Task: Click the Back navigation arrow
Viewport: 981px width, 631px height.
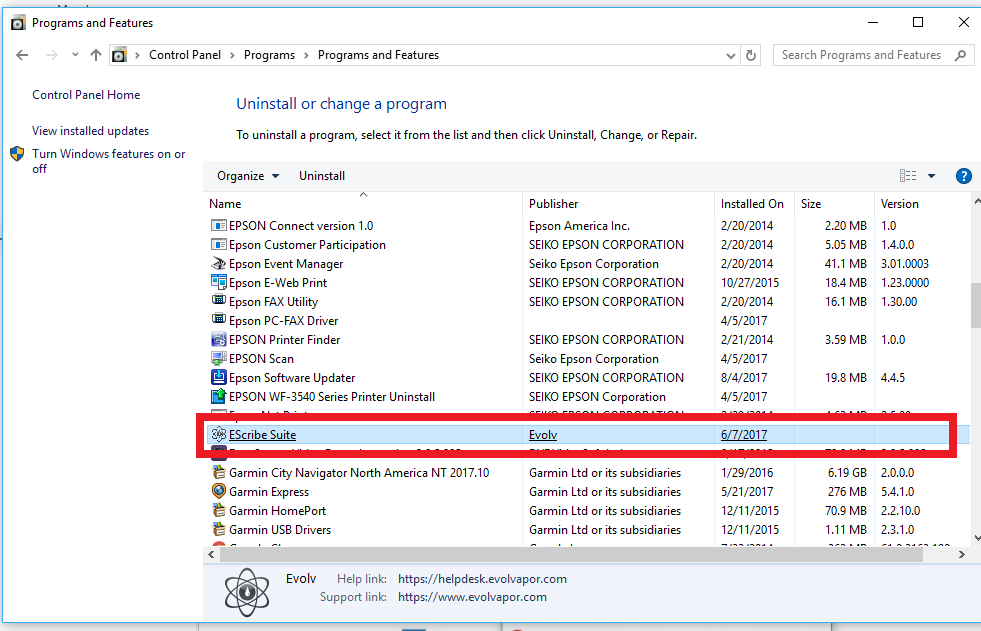Action: pos(23,55)
